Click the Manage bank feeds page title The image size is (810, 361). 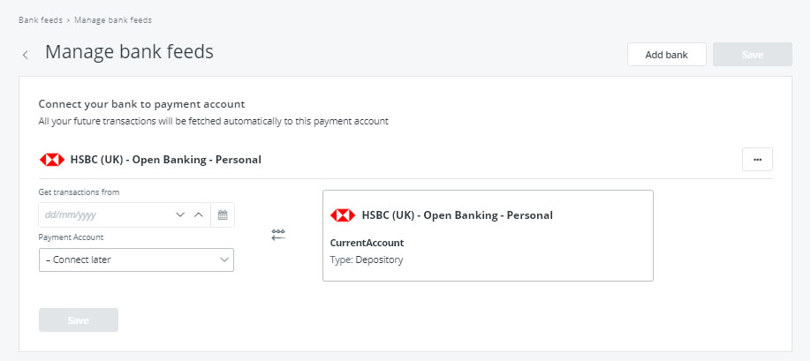pos(129,52)
